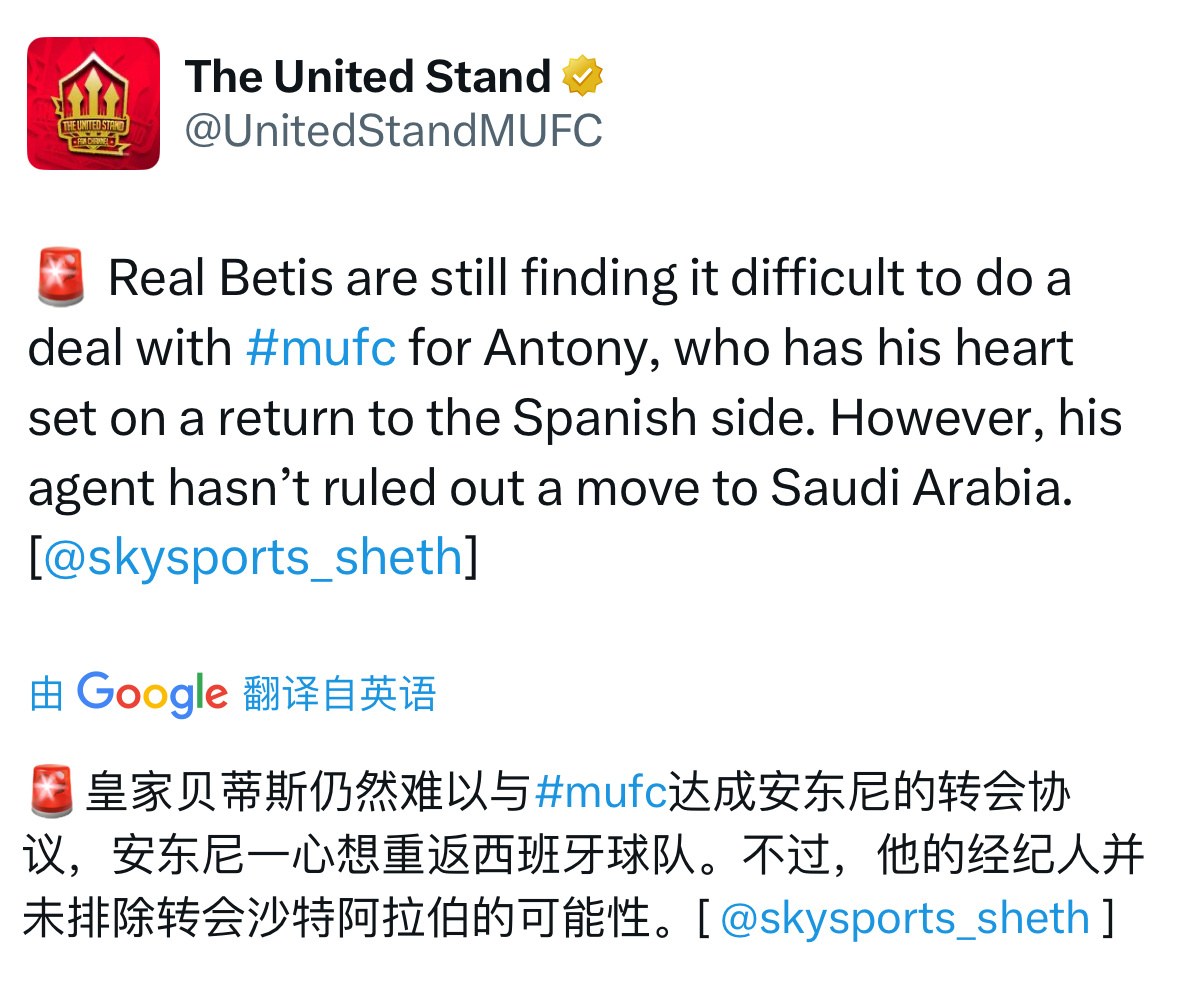
Task: Click the siren emoji before 皇家贝蒂斯
Action: tap(52, 791)
